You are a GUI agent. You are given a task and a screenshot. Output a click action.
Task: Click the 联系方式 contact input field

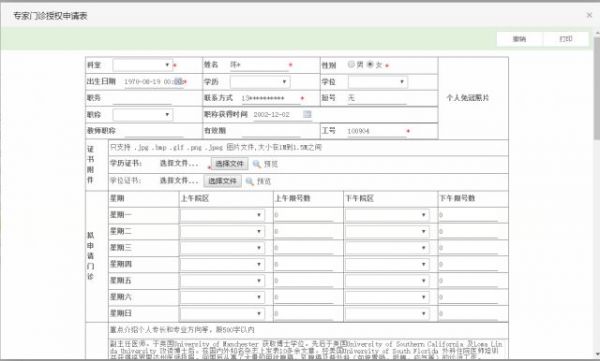tap(271, 98)
